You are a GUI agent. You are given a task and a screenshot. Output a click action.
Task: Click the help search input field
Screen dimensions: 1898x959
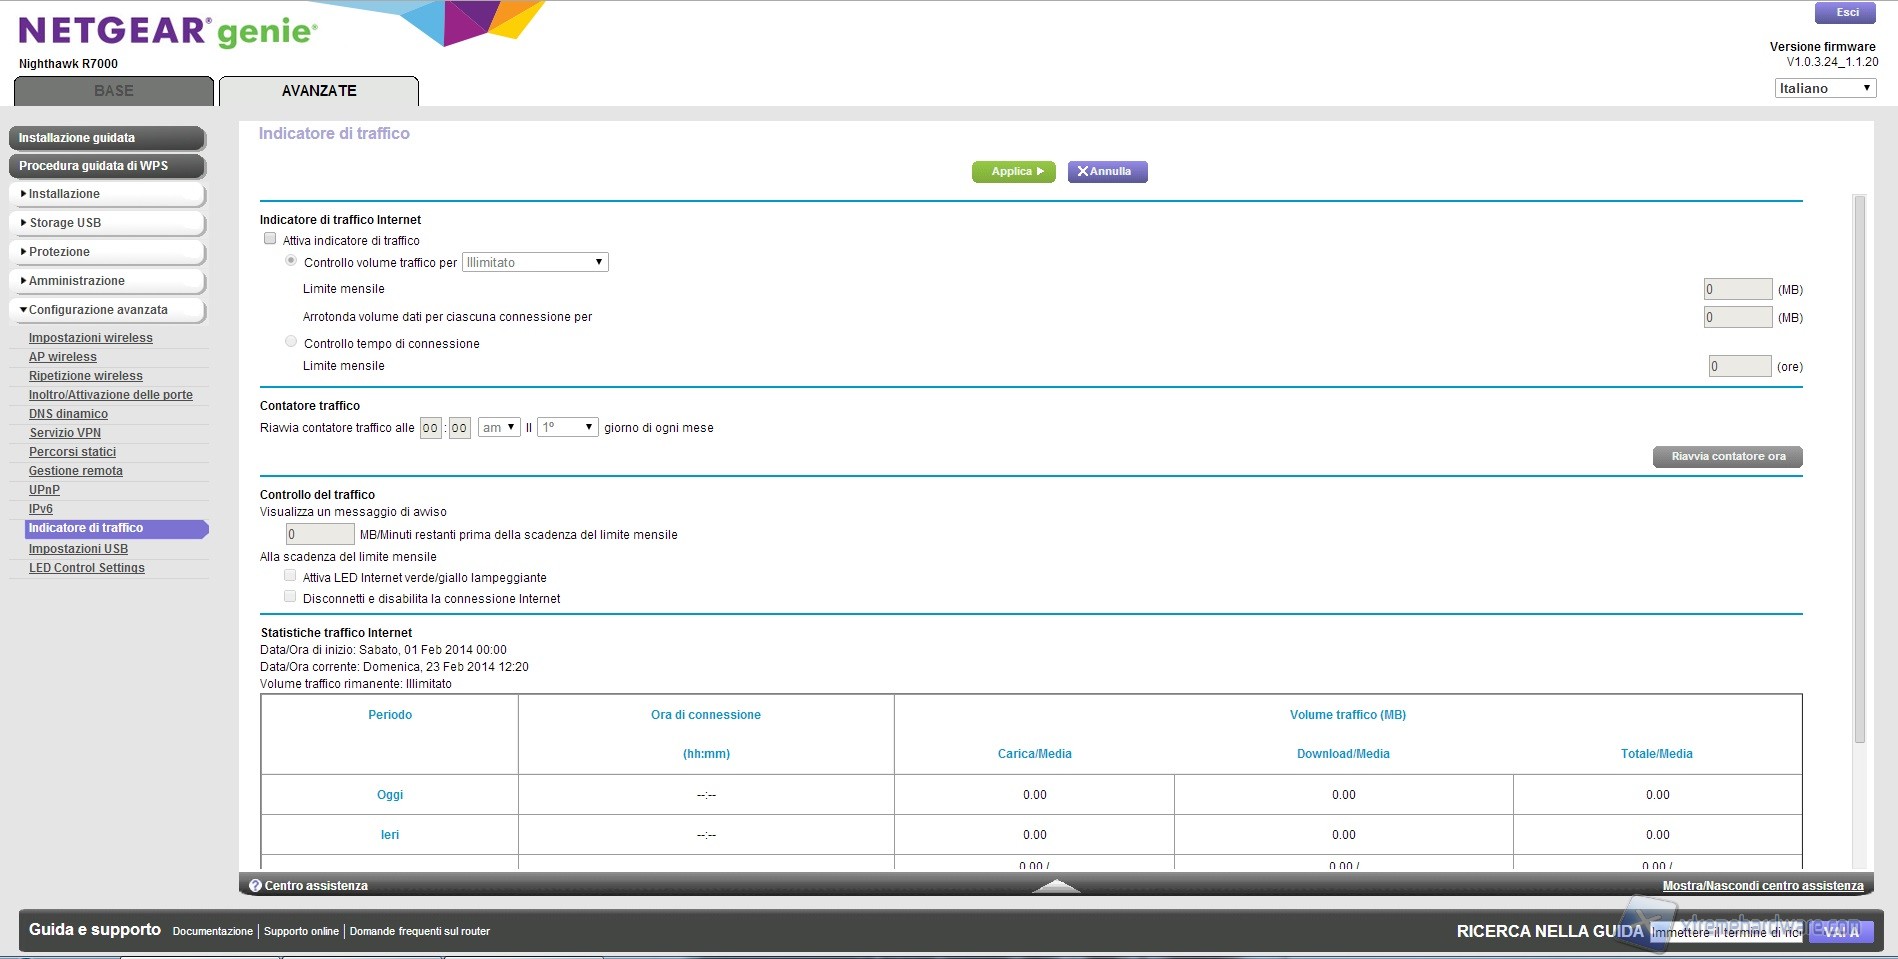point(1725,932)
